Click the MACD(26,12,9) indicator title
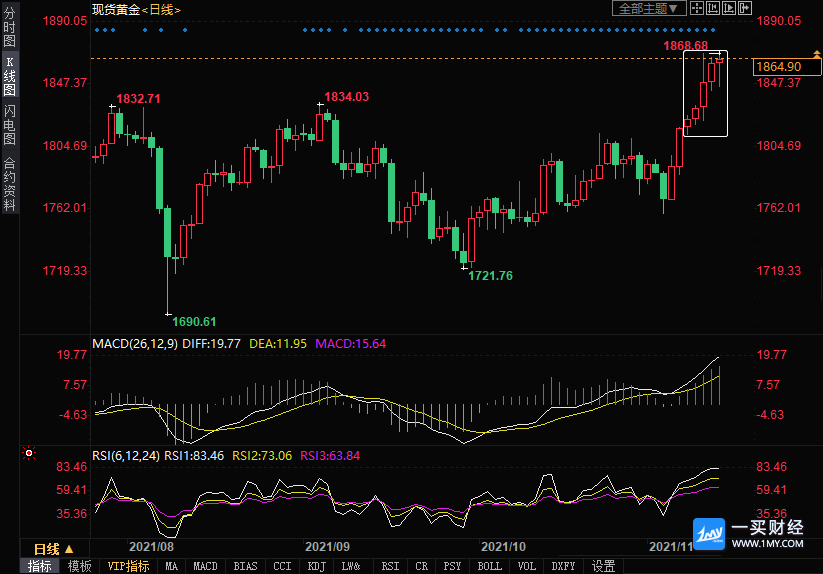 coord(135,344)
